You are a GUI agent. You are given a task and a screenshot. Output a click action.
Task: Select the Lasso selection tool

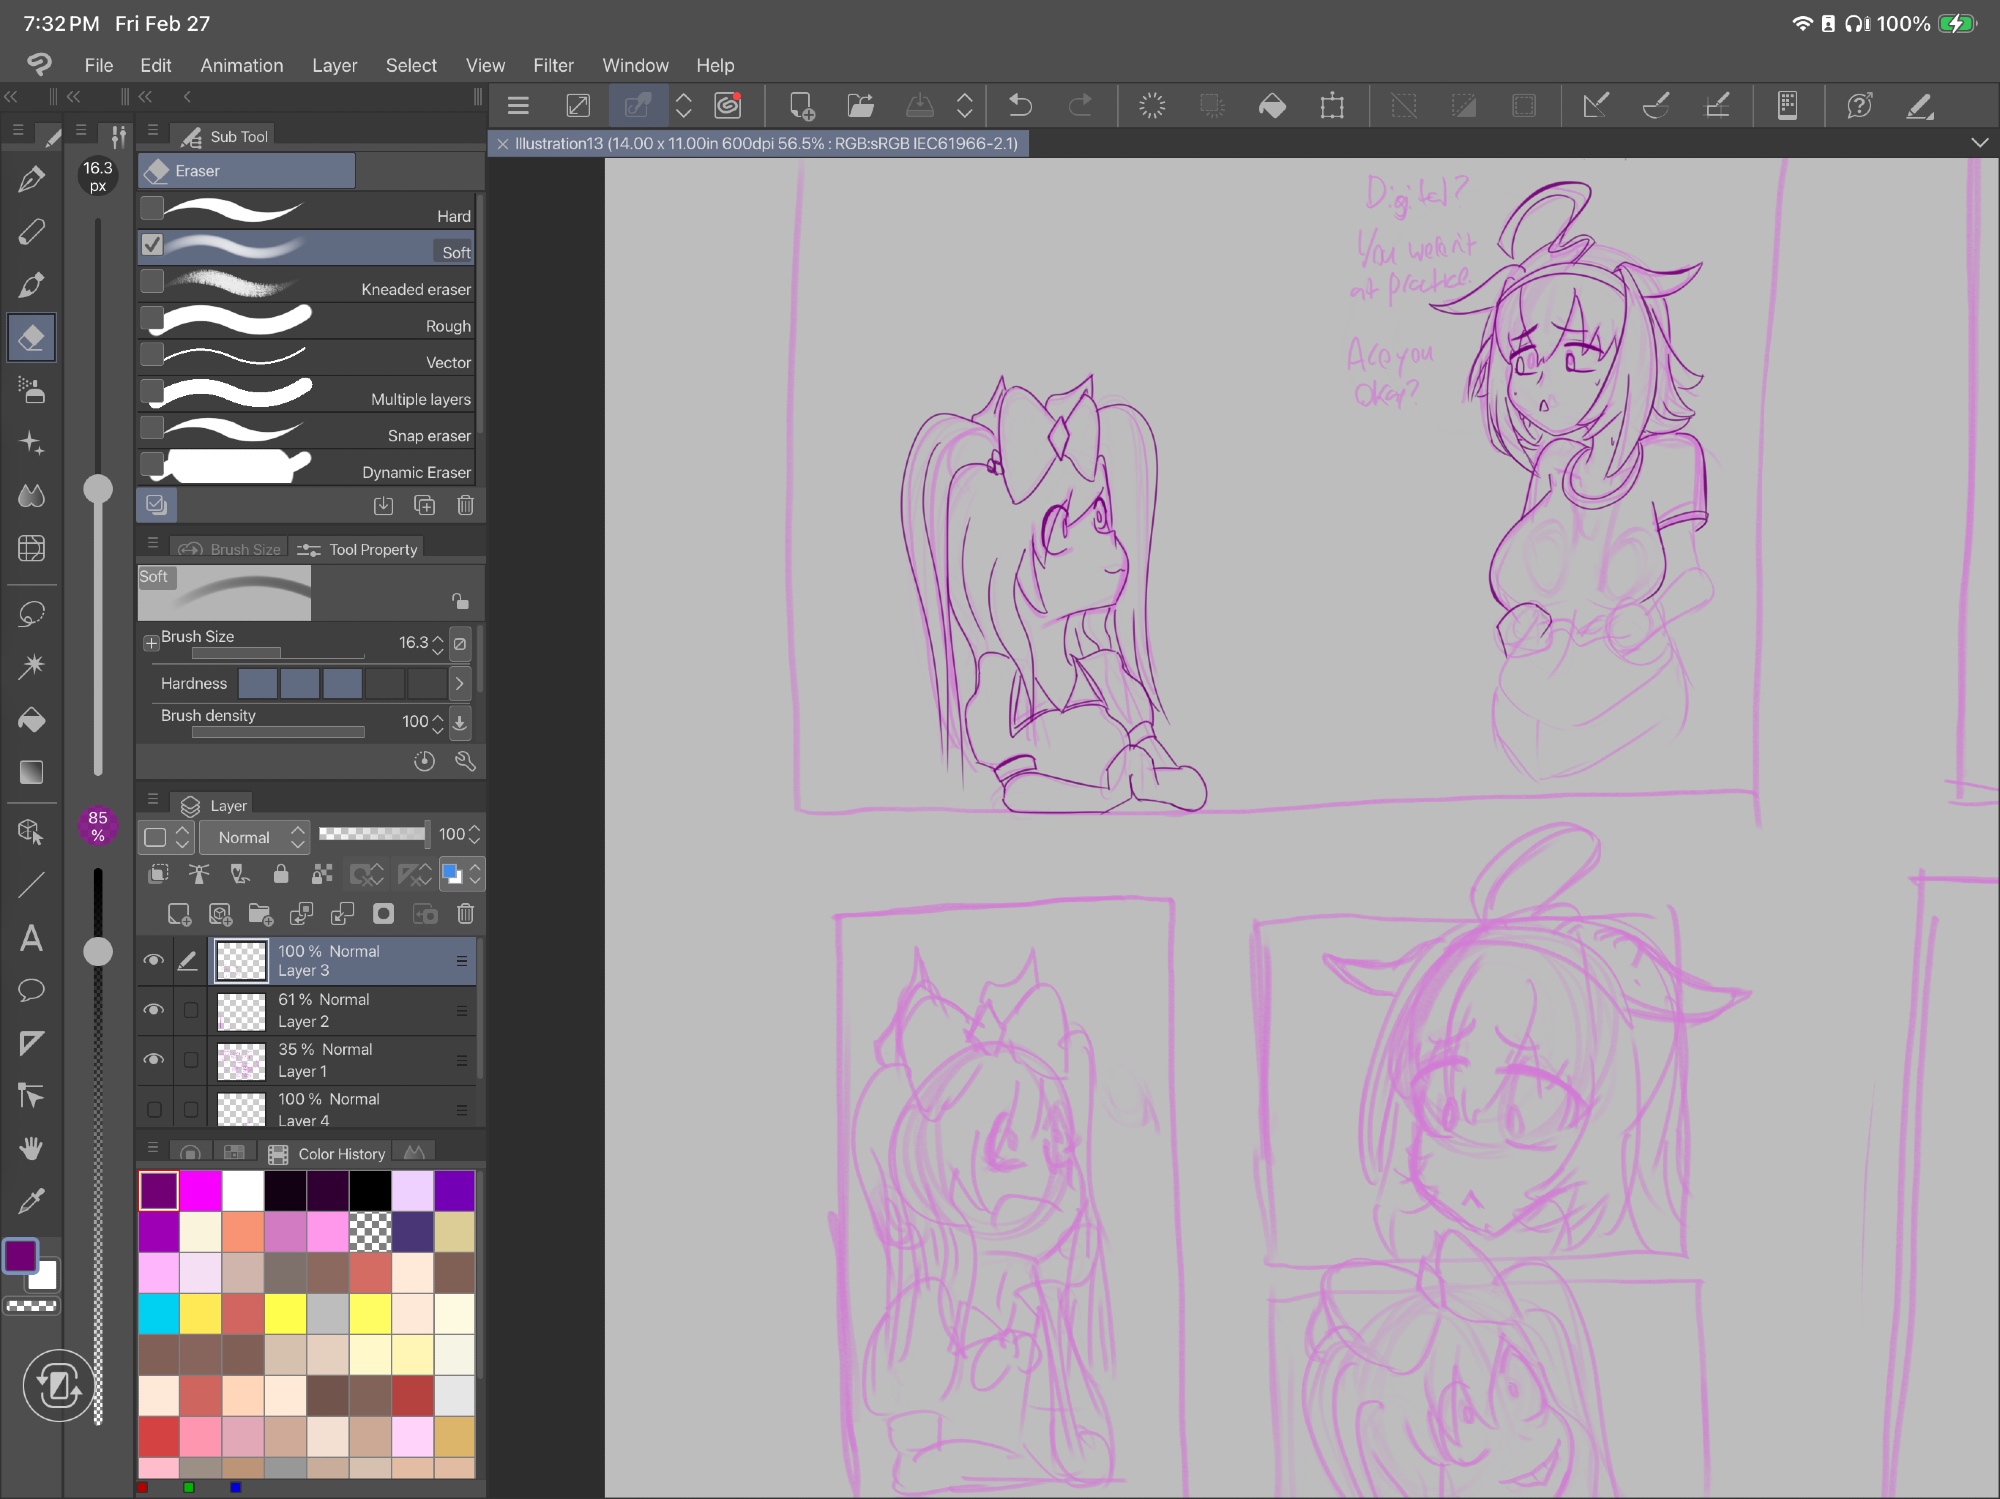(x=31, y=613)
